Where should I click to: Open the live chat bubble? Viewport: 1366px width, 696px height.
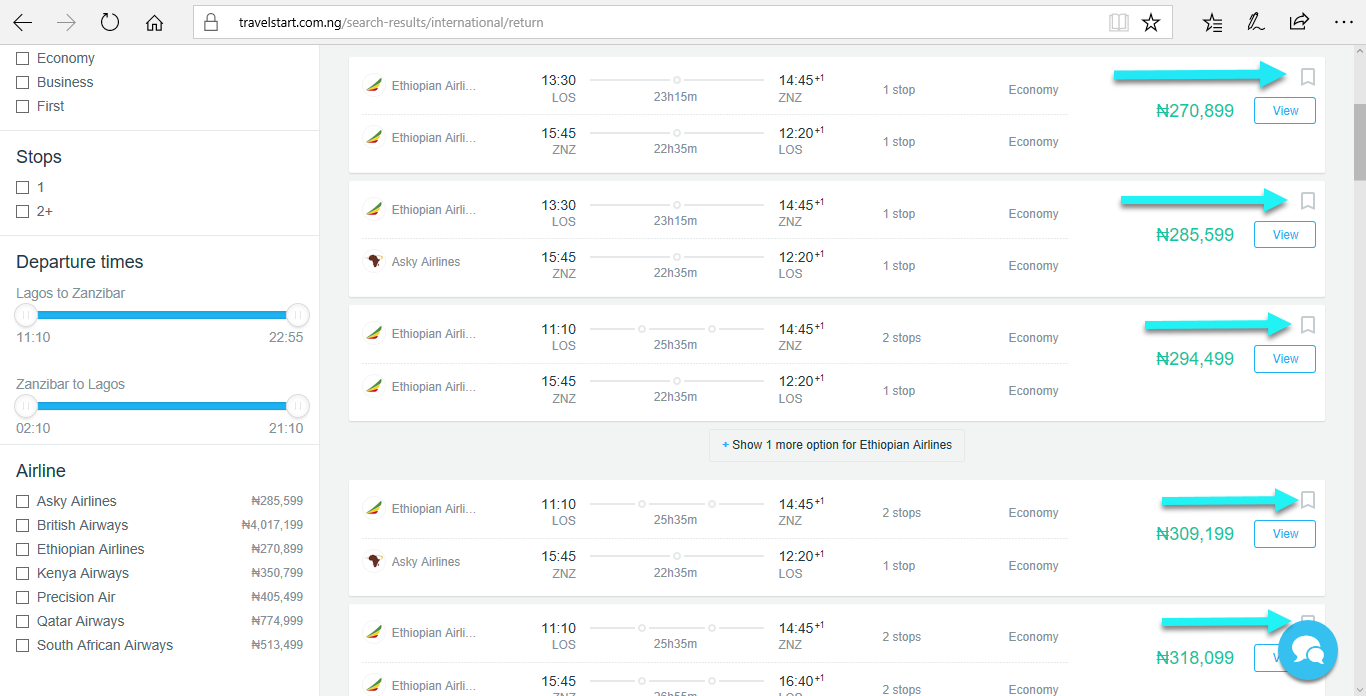(x=1308, y=651)
